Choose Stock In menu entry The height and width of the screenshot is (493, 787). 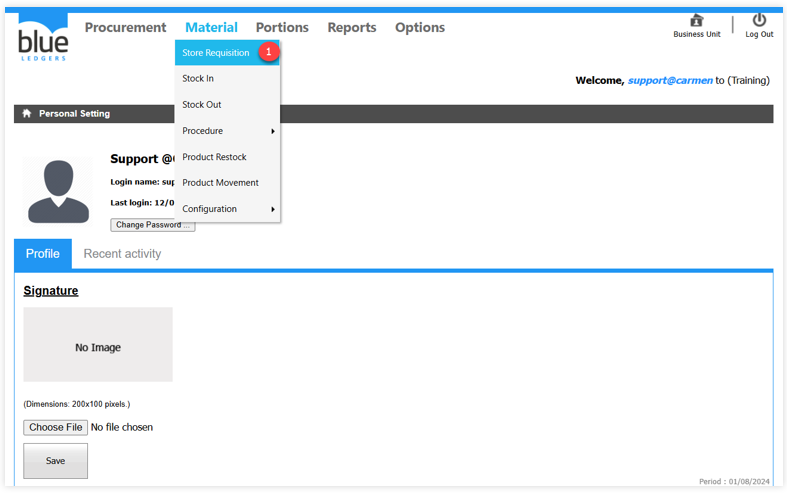pyautogui.click(x=198, y=79)
